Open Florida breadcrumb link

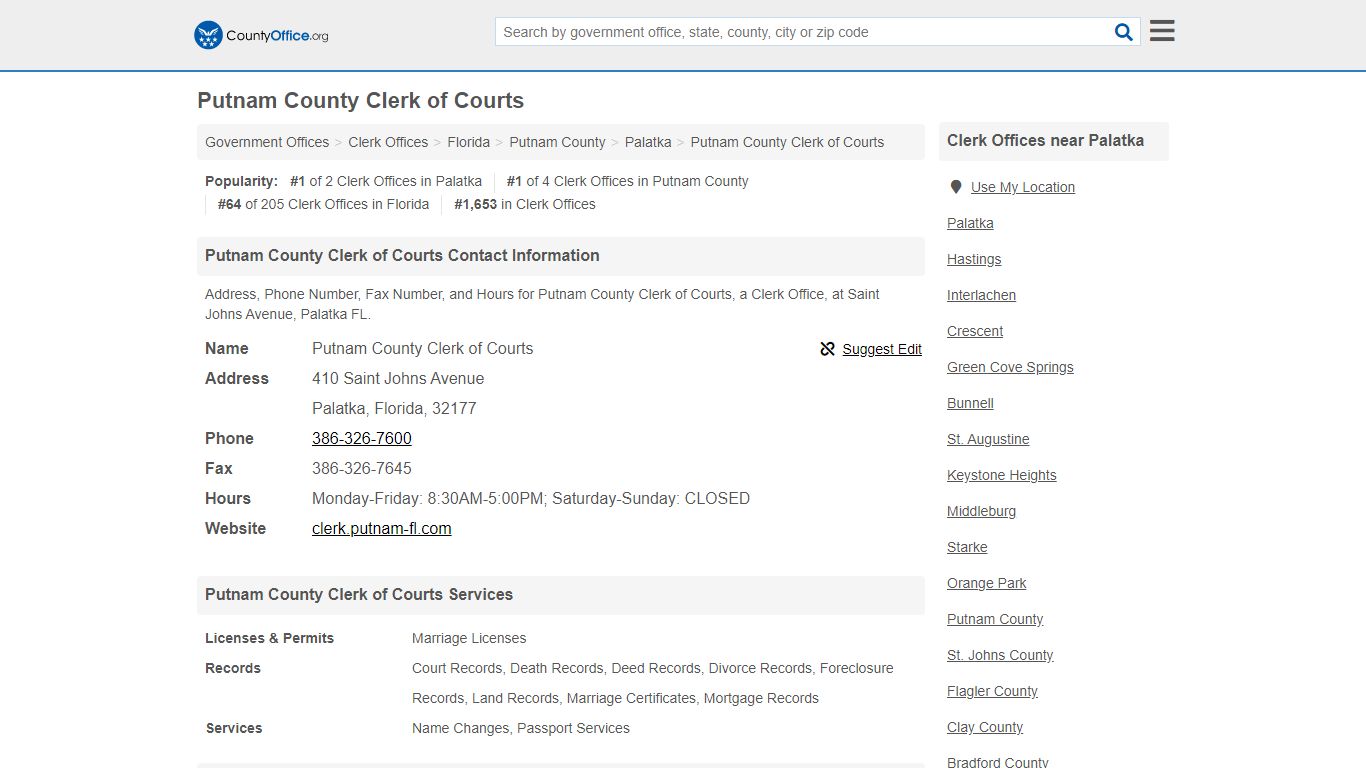click(468, 142)
